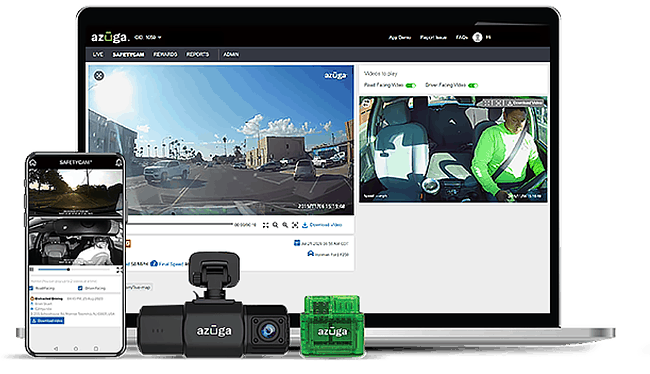The height and width of the screenshot is (374, 650).
Task: Click the phone video progress slider
Action: coord(74,270)
